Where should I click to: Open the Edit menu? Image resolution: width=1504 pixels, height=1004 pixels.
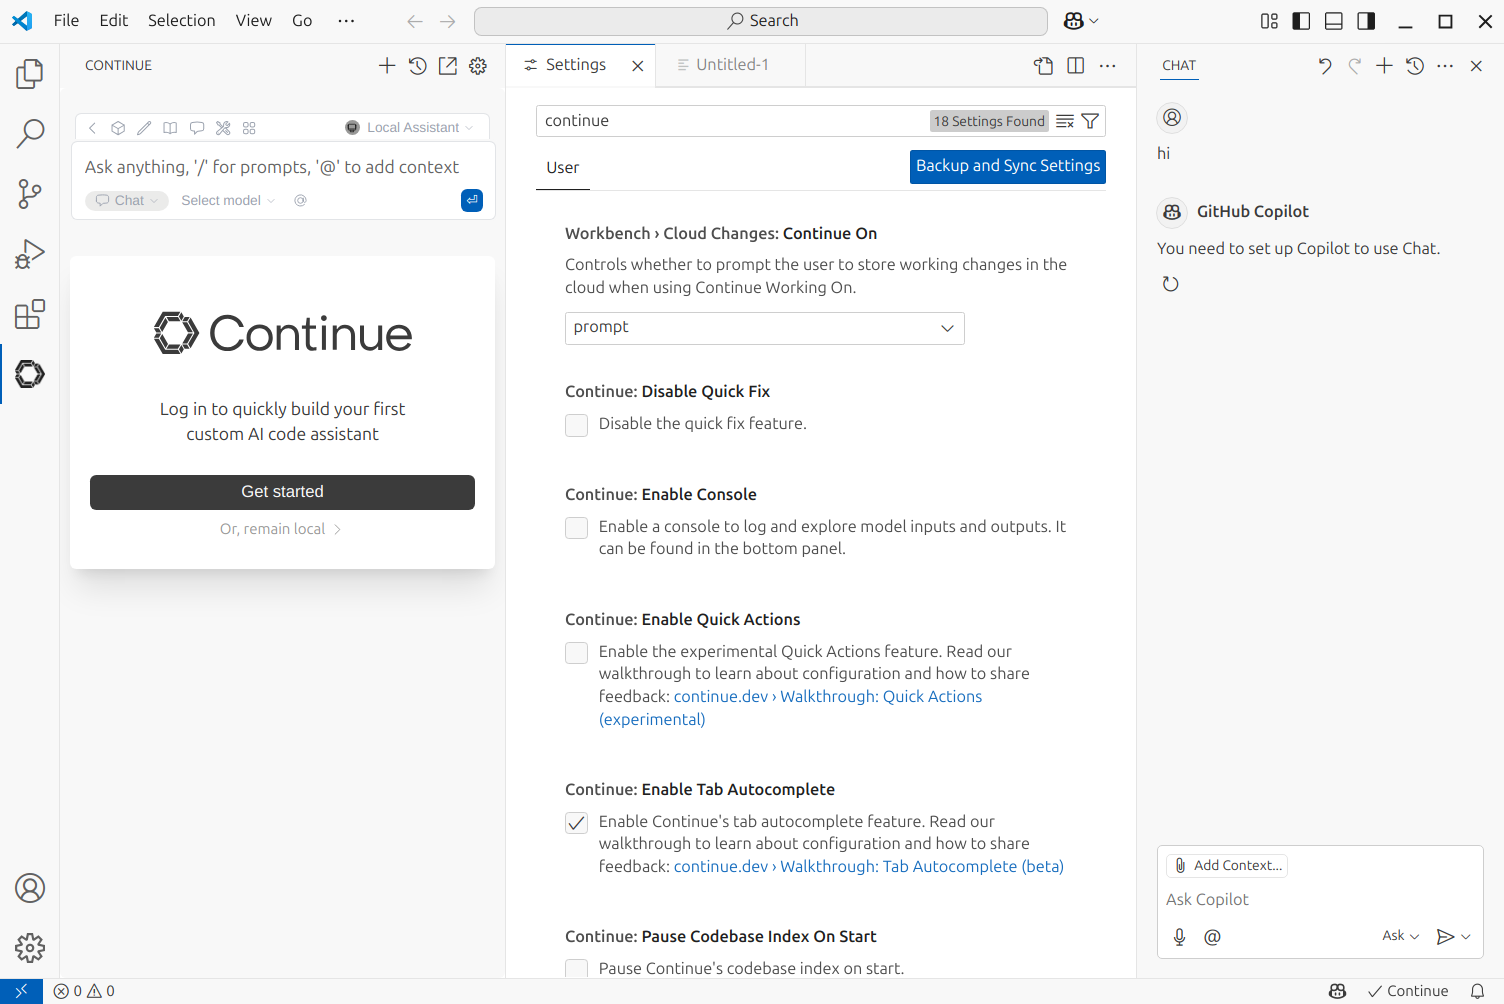point(114,21)
